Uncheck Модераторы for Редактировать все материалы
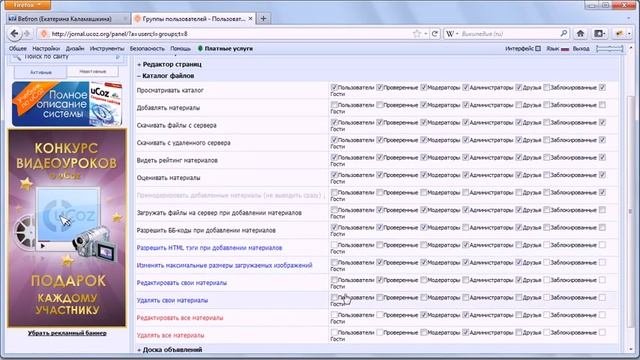This screenshot has width=640, height=360. click(x=423, y=315)
